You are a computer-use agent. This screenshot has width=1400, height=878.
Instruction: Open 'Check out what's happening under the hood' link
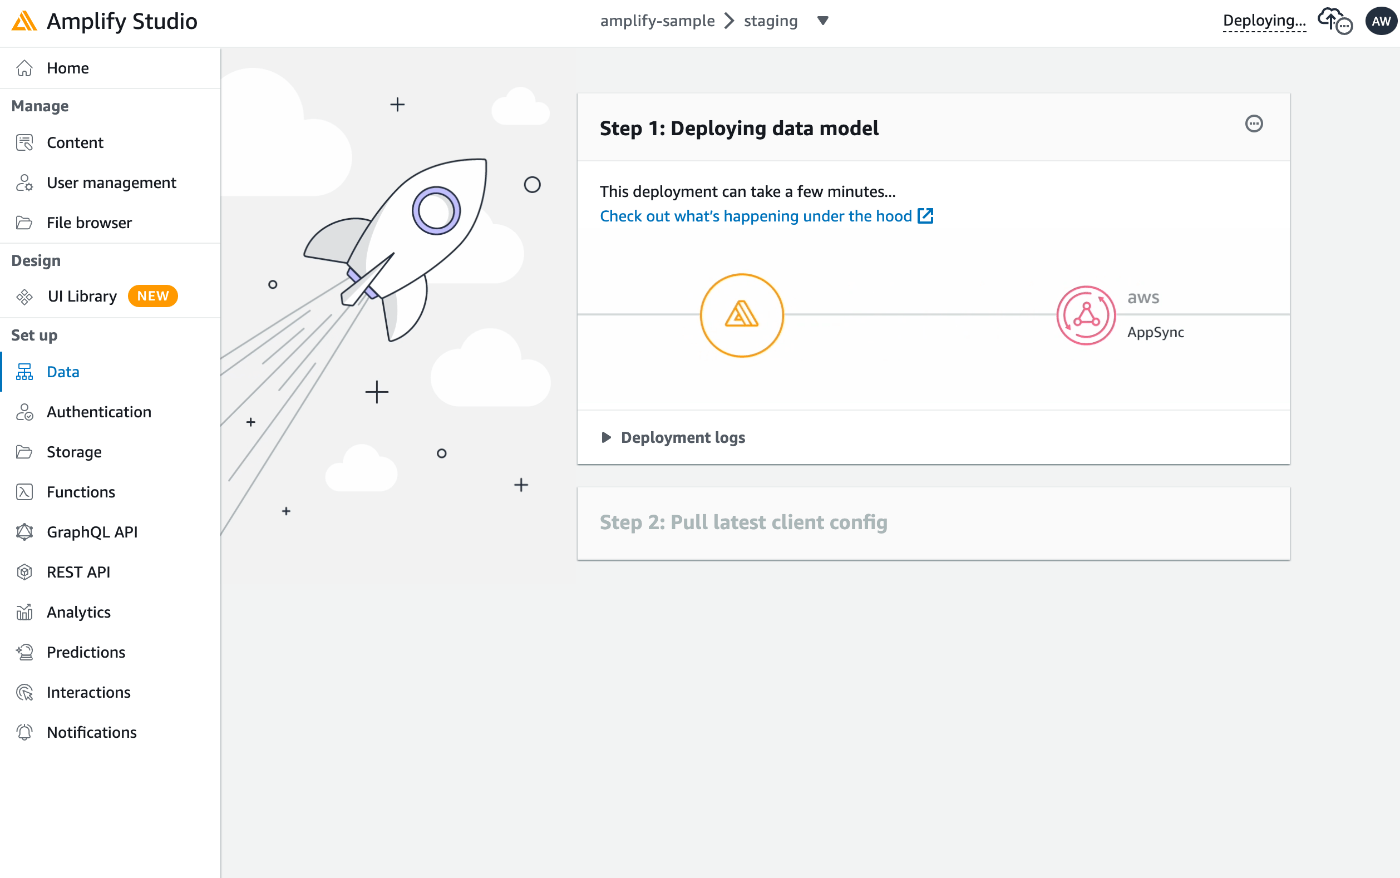756,216
